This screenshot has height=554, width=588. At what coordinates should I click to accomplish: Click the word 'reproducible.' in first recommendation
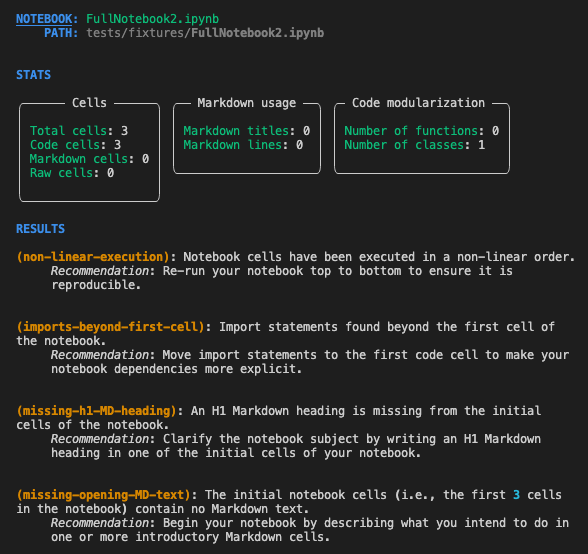pyautogui.click(x=96, y=285)
